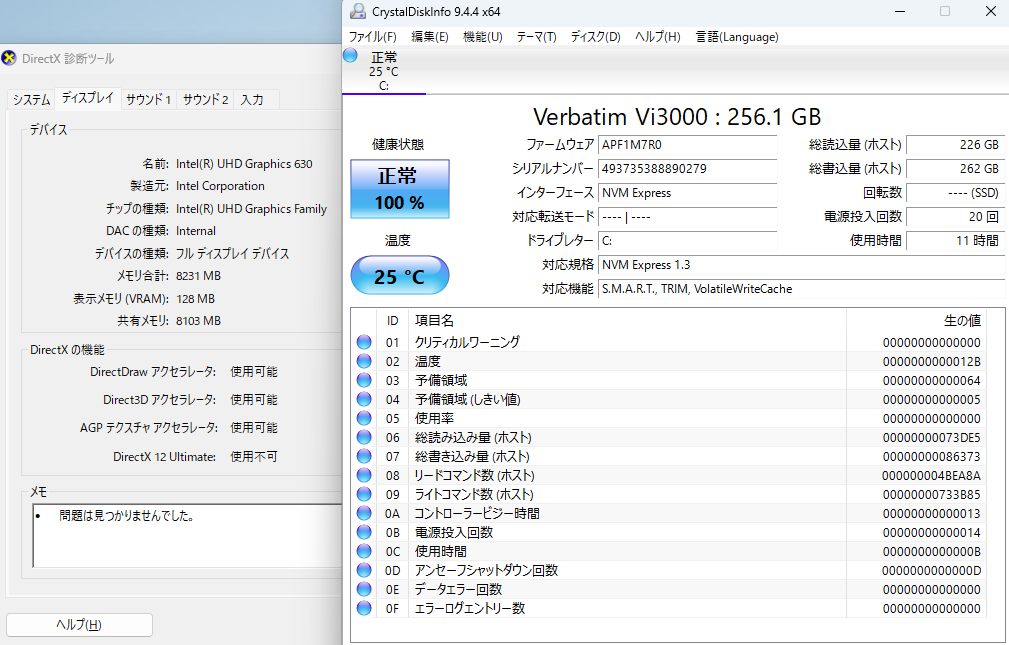Click the 使用時間 value 11 時間
The image size is (1009, 645).
pyautogui.click(x=955, y=240)
